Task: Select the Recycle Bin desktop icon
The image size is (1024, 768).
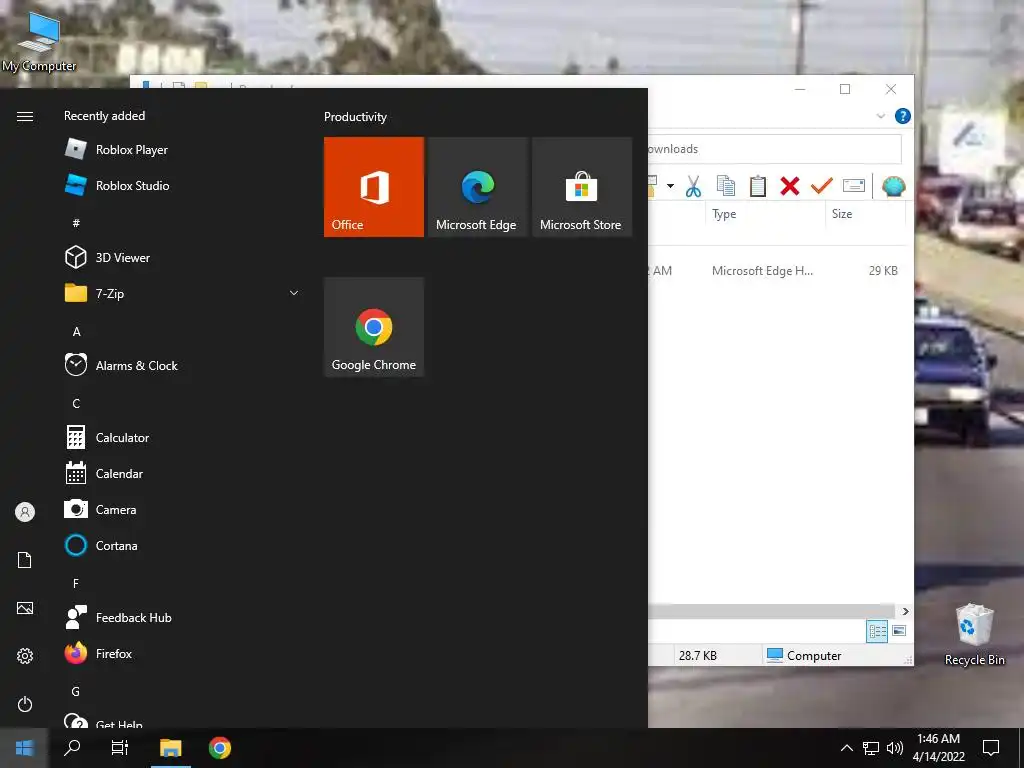Action: tap(974, 635)
